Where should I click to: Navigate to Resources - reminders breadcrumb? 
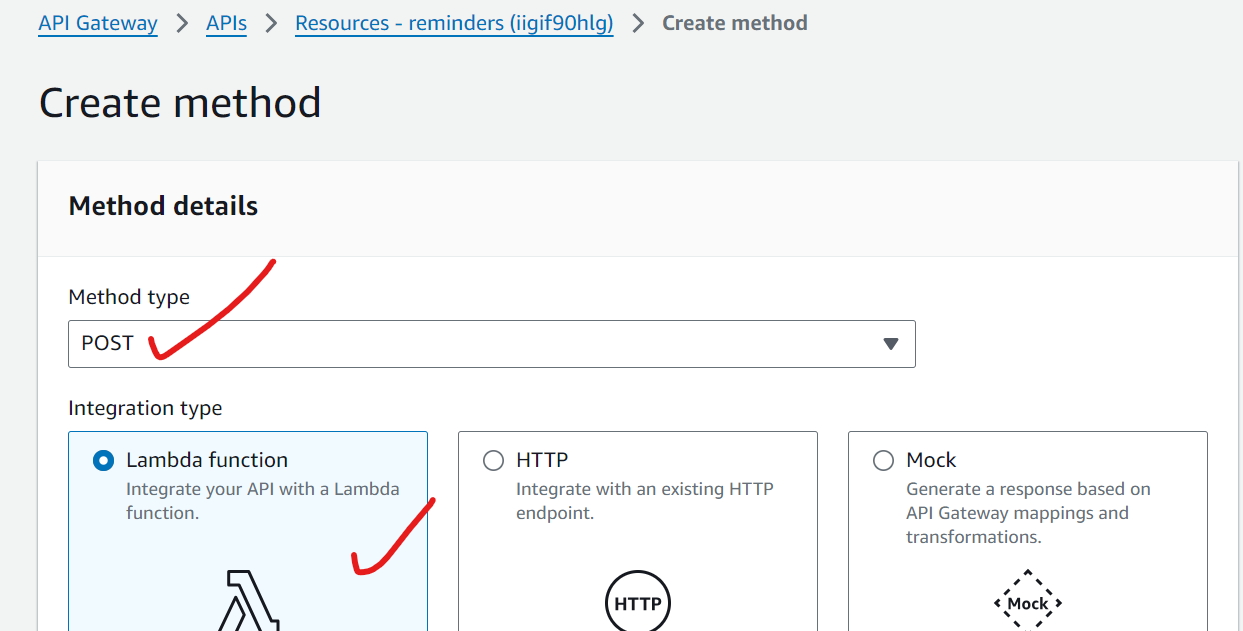coord(454,23)
